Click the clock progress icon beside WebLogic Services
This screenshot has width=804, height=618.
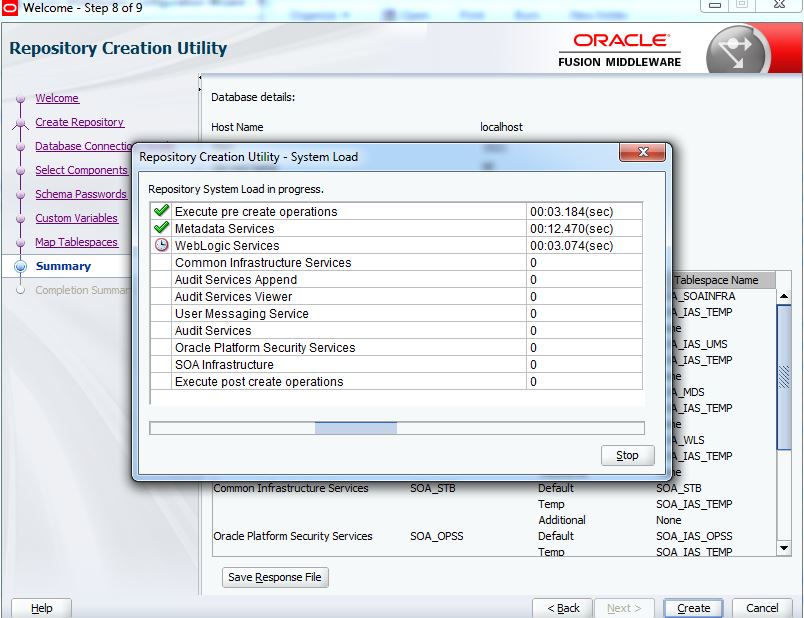point(159,245)
